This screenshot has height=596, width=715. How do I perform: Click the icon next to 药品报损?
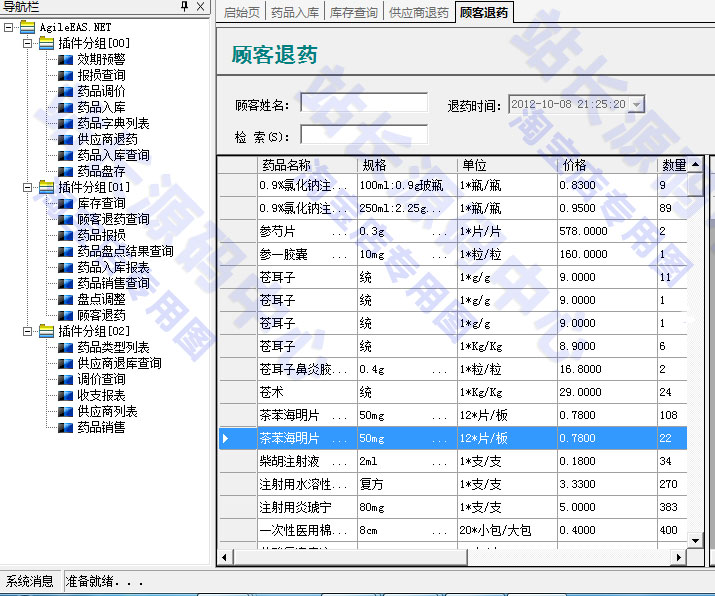click(66, 235)
